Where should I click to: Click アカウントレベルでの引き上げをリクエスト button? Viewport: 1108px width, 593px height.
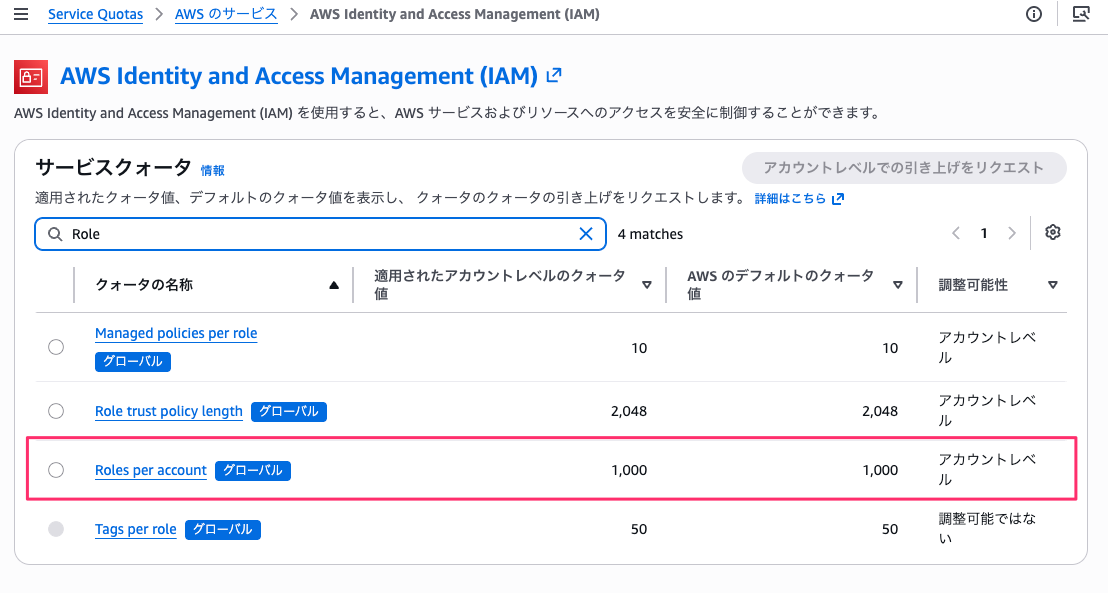[x=904, y=168]
